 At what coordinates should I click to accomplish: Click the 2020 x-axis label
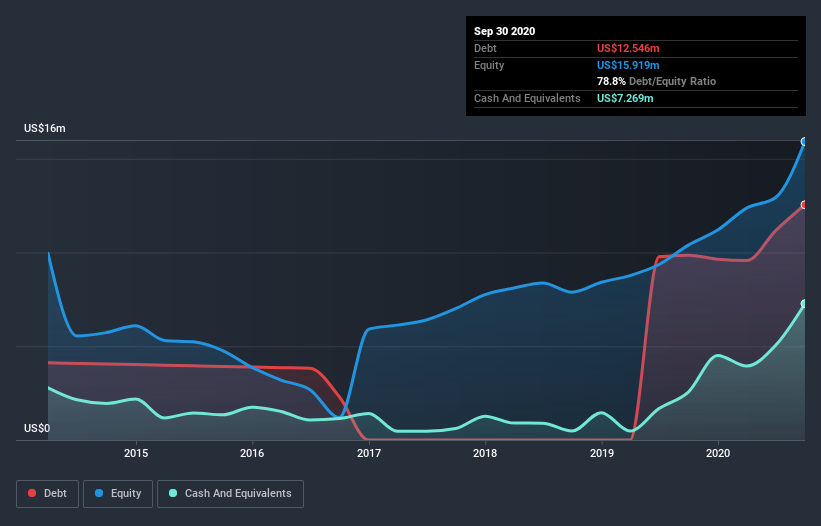(718, 453)
